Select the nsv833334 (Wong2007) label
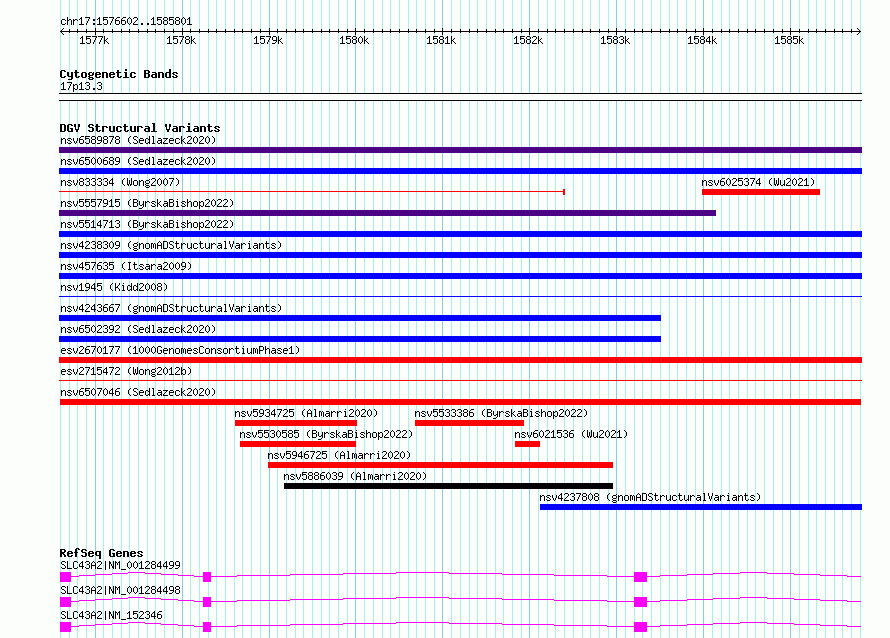 click(x=120, y=182)
